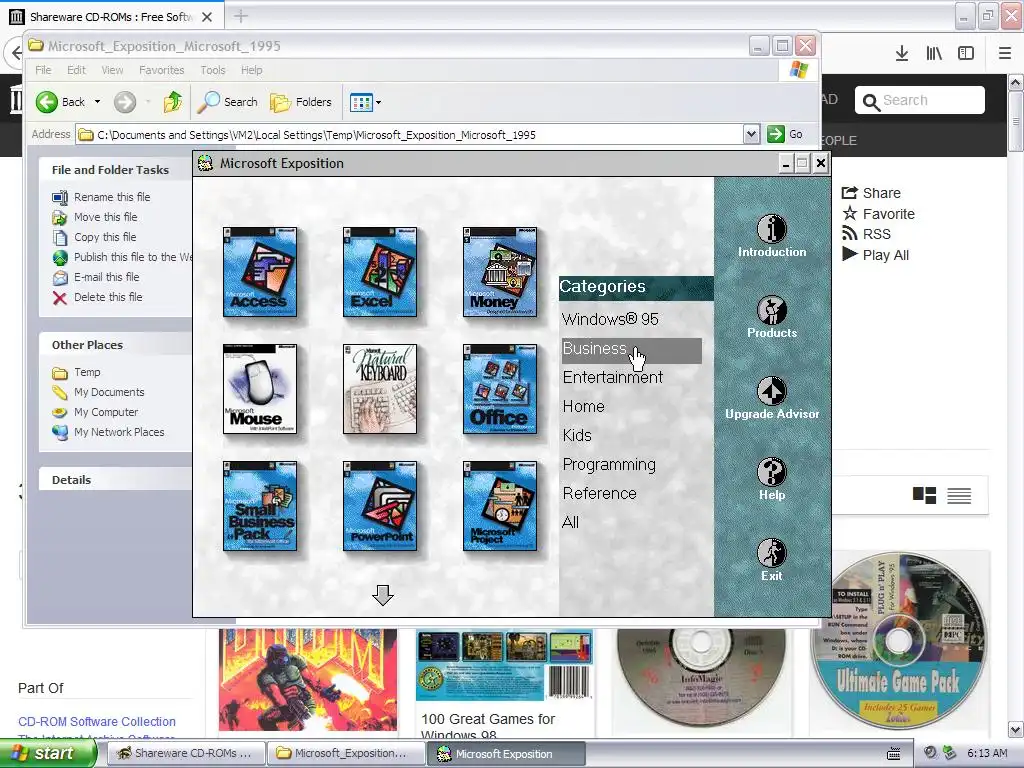The image size is (1024, 768).
Task: Open the Back button history dropdown arrow
Action: pos(97,102)
